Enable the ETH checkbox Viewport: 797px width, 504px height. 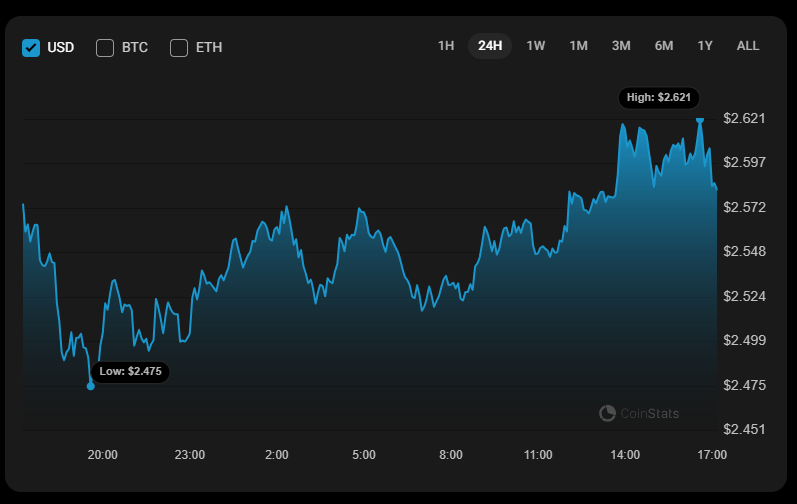[x=179, y=47]
